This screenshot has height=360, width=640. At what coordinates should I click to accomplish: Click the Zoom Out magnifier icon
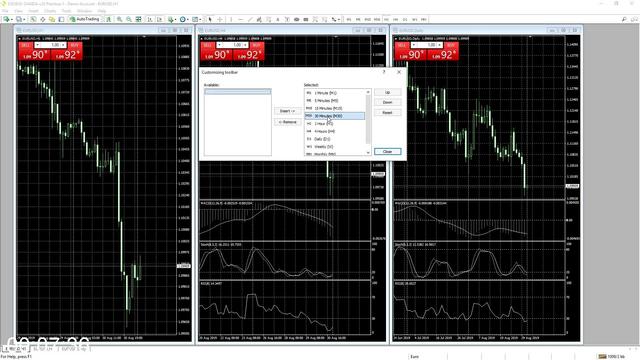pyautogui.click(x=129, y=19)
